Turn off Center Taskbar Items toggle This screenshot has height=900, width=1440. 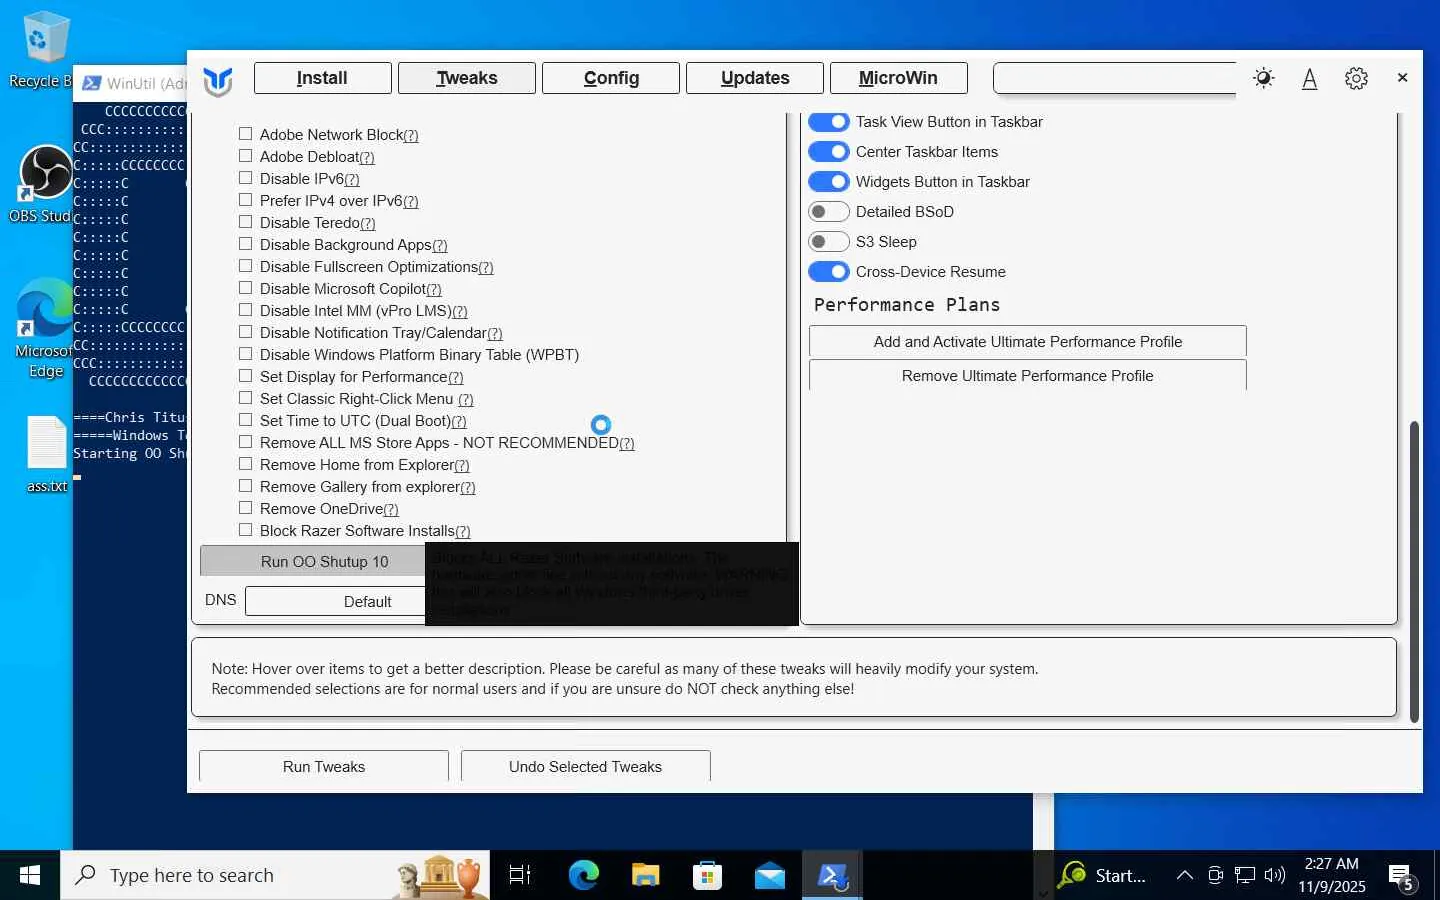[x=828, y=151]
